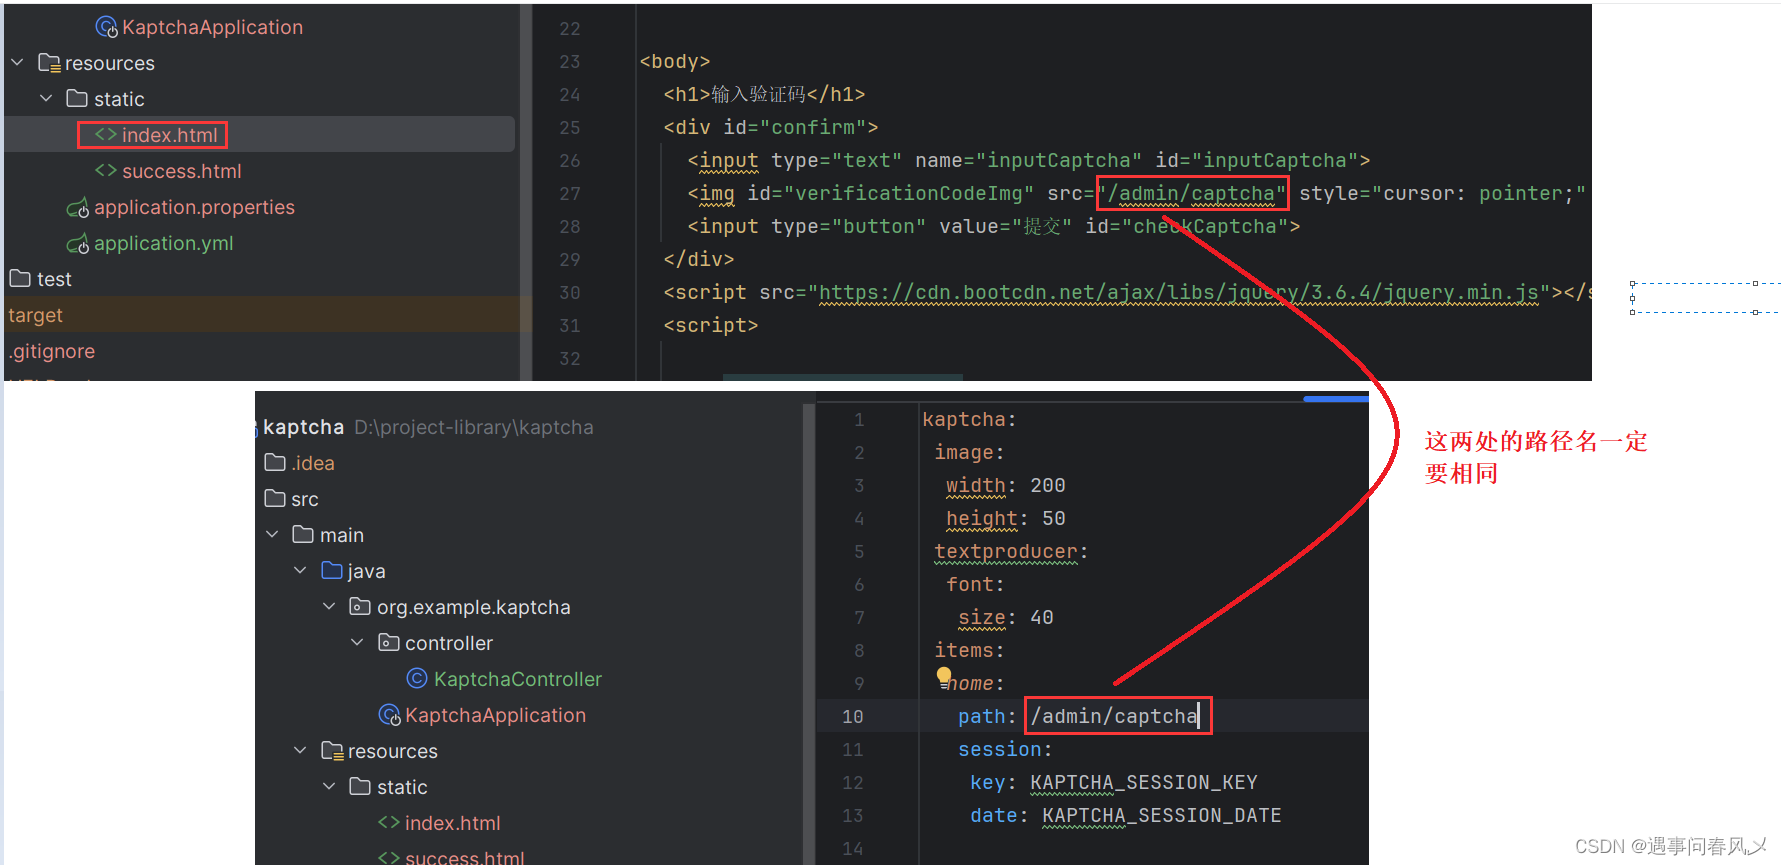Click the controller package icon
The height and width of the screenshot is (865, 1781).
[389, 642]
